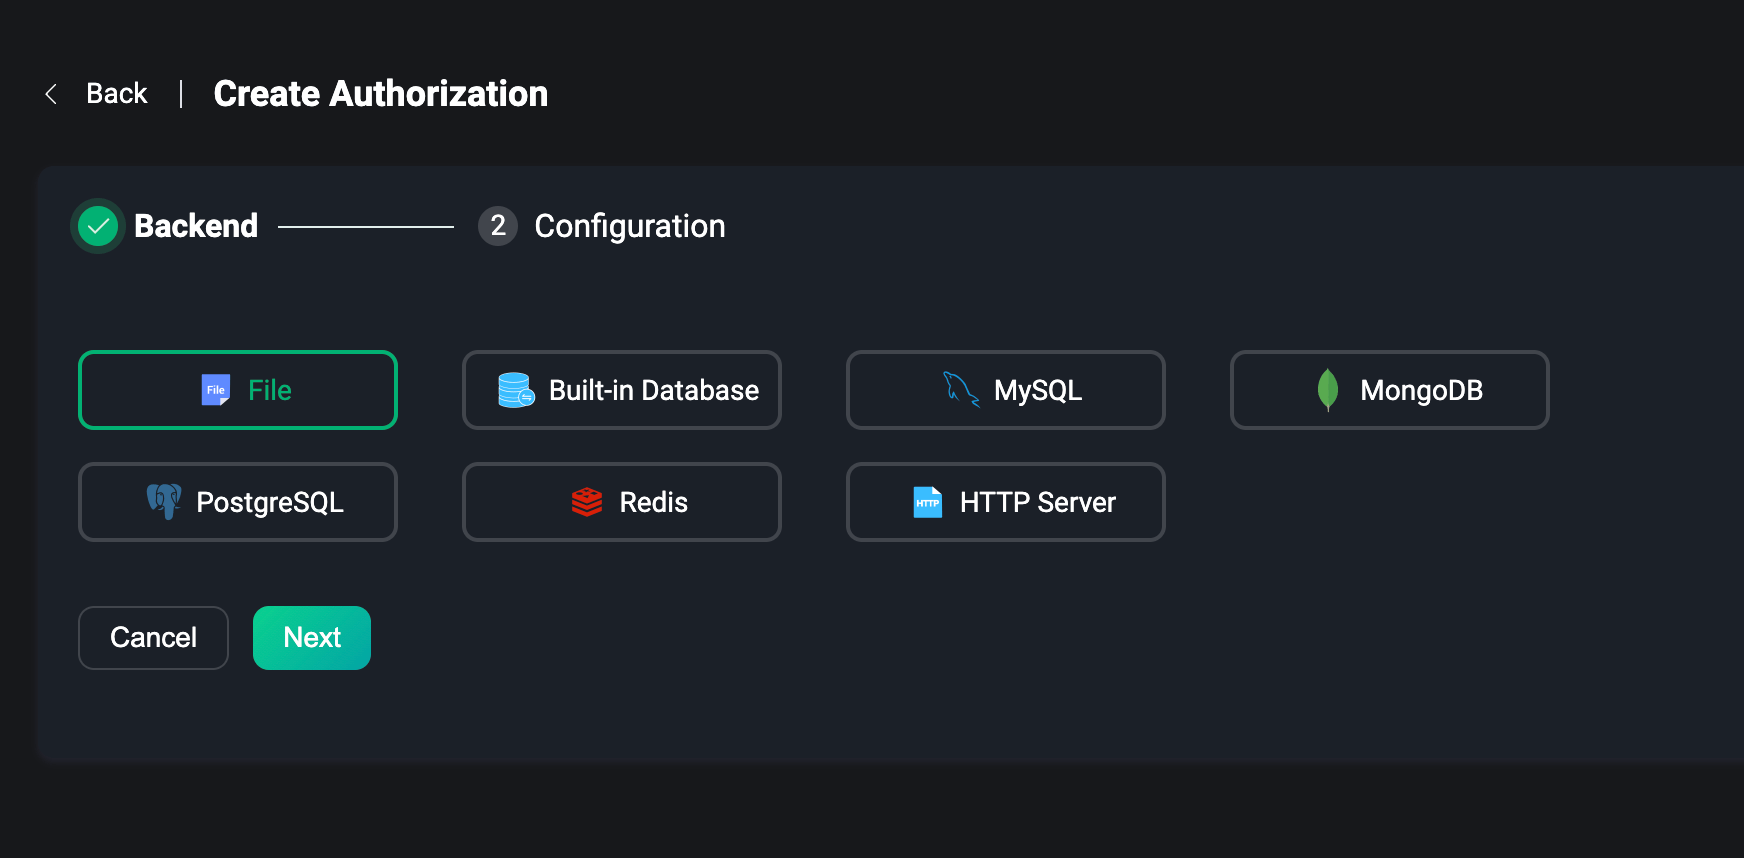Select MongoDB as authorization backend
The height and width of the screenshot is (858, 1744).
(1420, 390)
